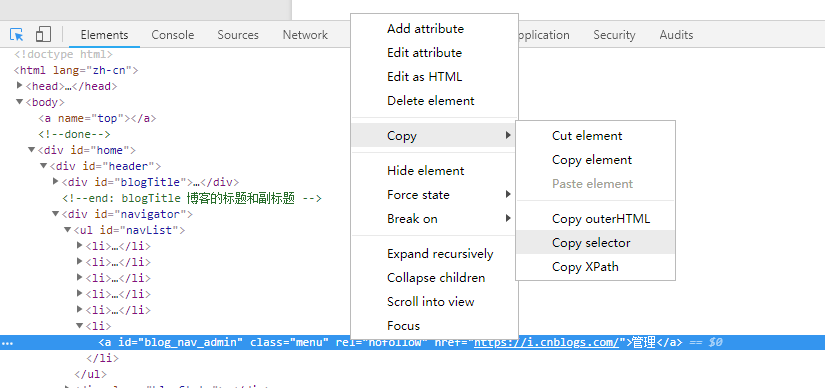Click the three-dots gutter on selected row
Image resolution: width=825 pixels, height=388 pixels.
(x=7, y=343)
